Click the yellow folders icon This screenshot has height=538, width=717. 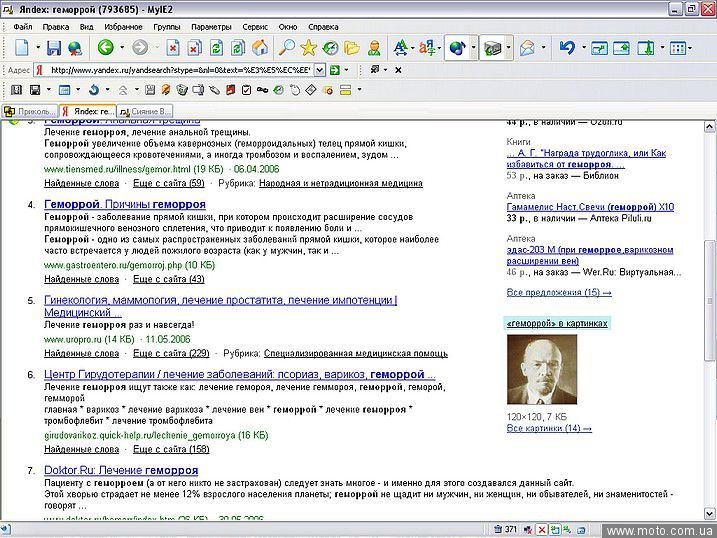tap(352, 48)
